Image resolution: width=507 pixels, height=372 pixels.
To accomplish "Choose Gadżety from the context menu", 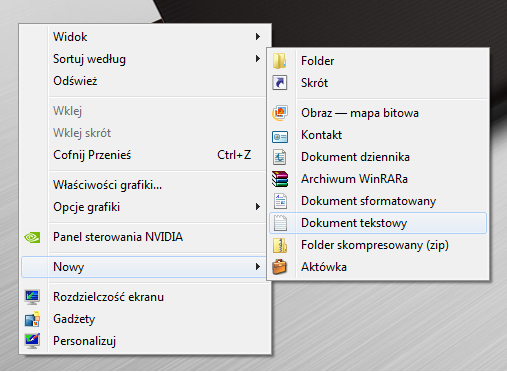I will pyautogui.click(x=145, y=319).
